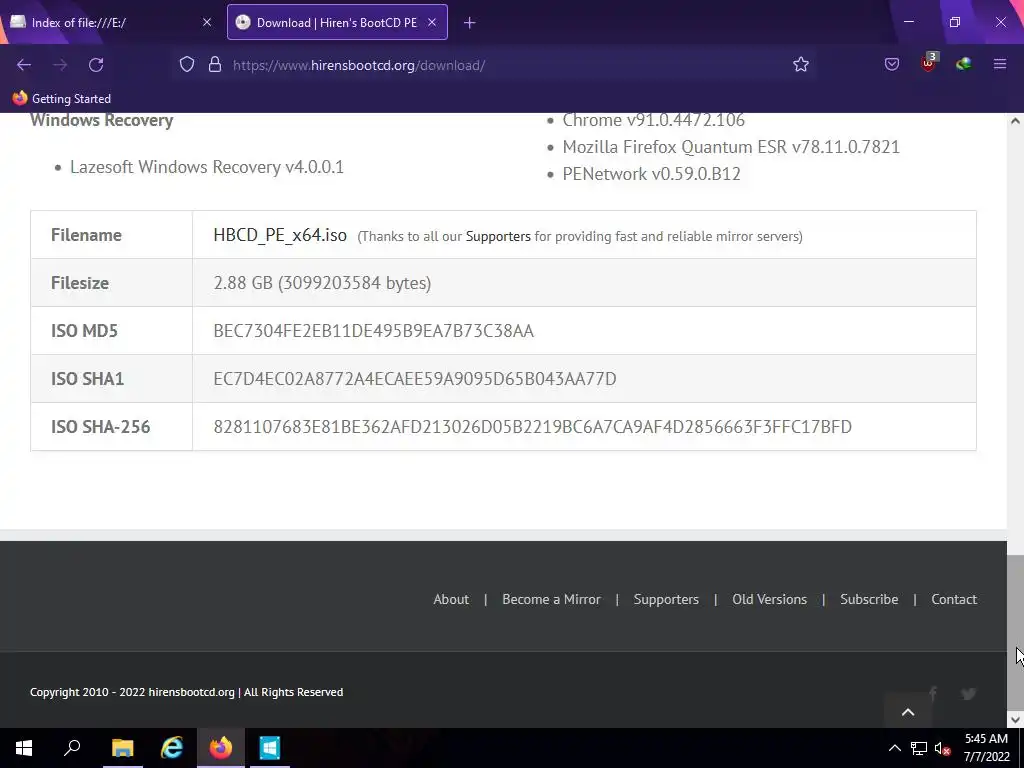Open the Contact footer link
Screen dimensions: 1024x768
(954, 599)
